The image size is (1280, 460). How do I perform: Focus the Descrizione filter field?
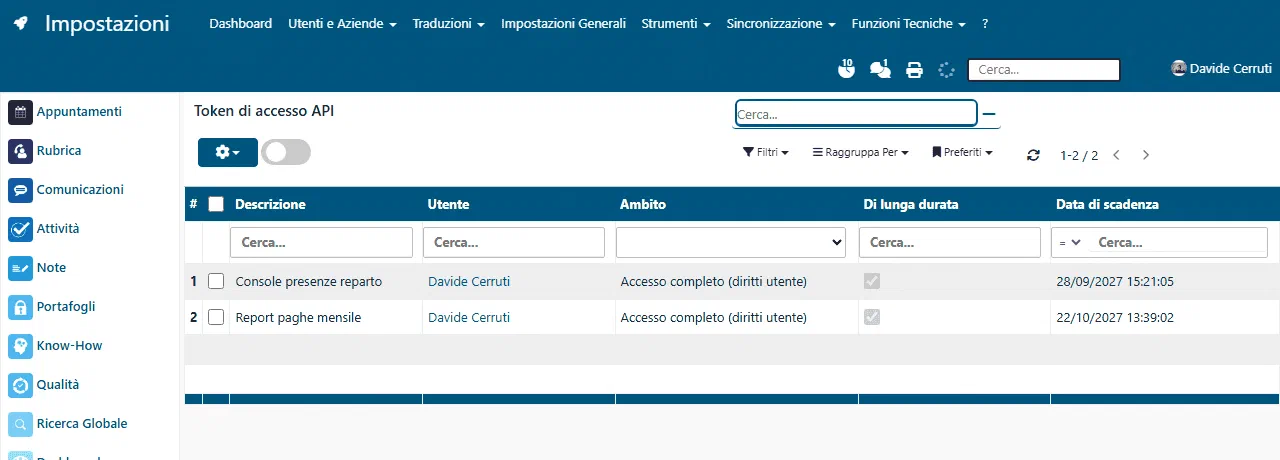[321, 242]
